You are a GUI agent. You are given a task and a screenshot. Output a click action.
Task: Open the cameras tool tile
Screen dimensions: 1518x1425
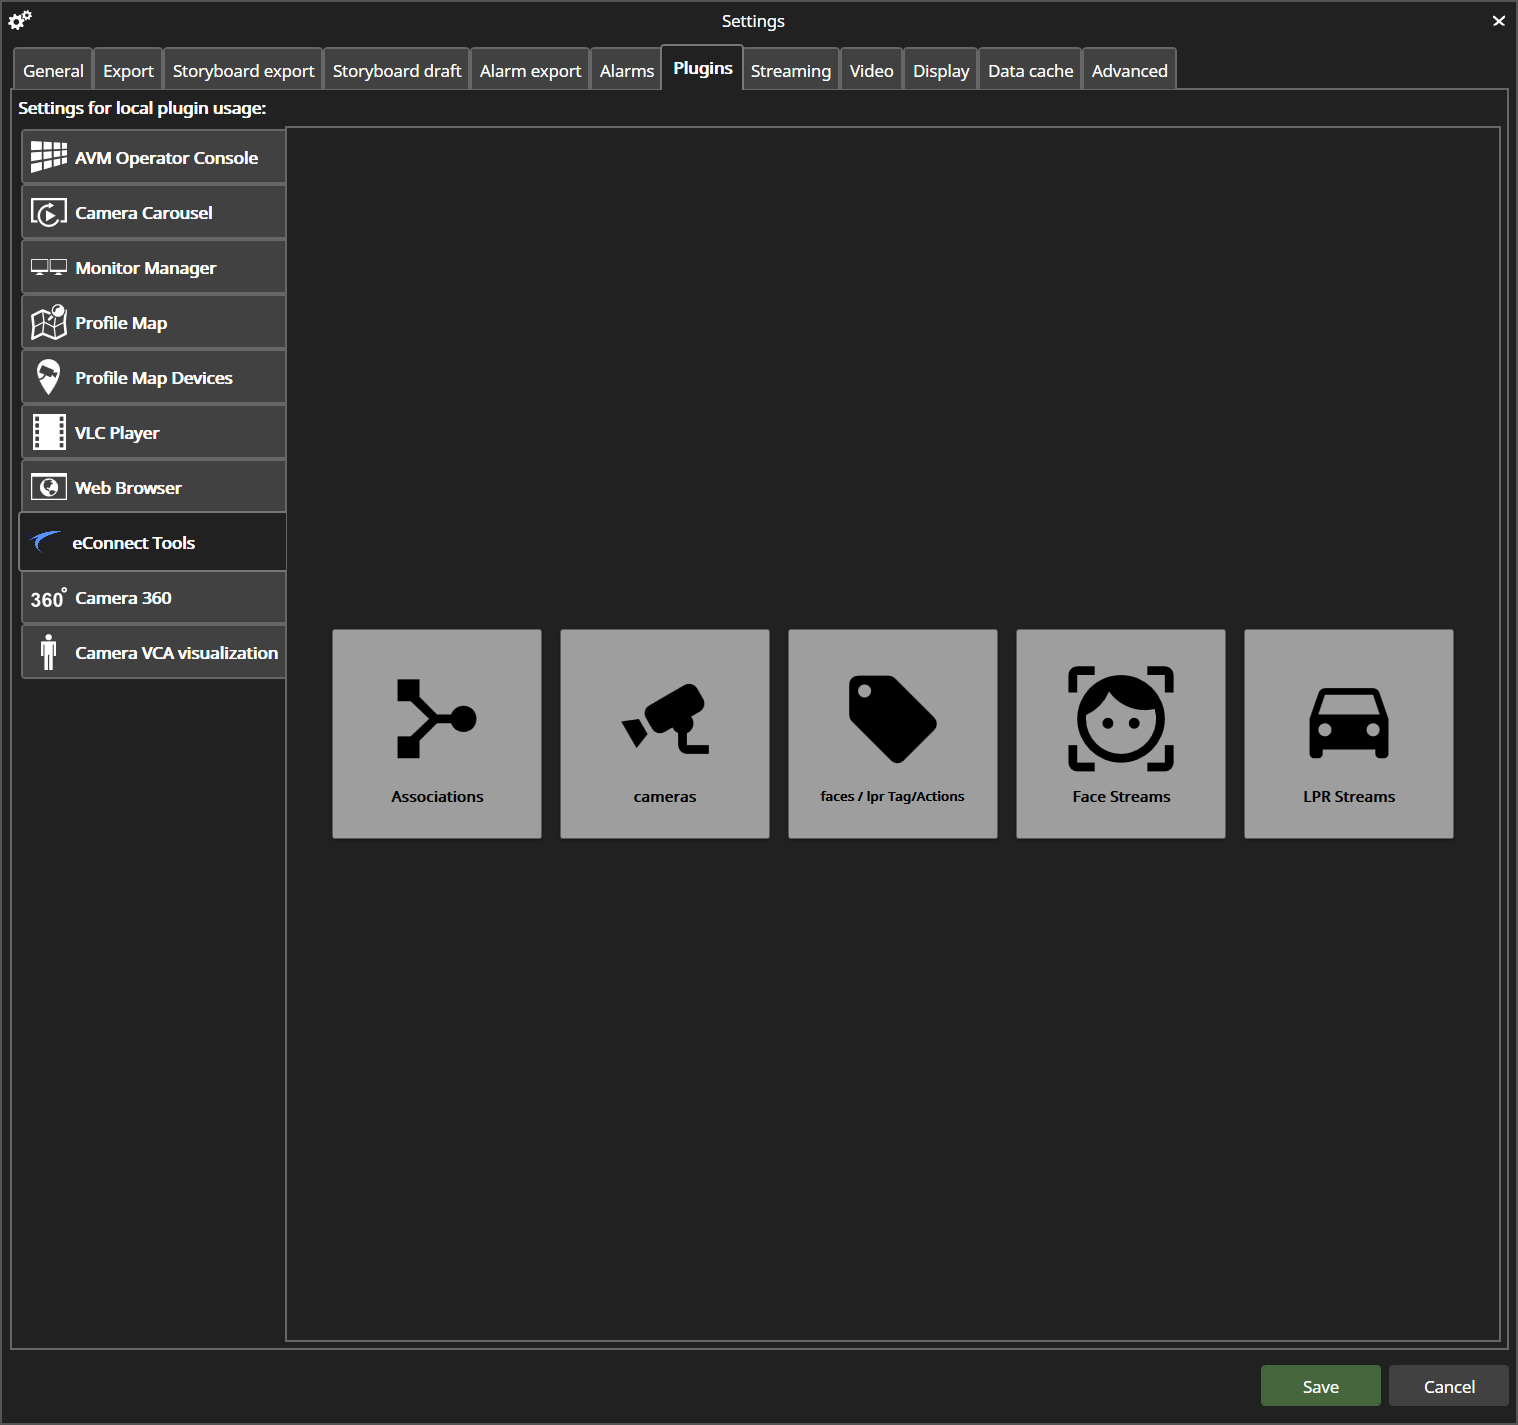(x=664, y=733)
